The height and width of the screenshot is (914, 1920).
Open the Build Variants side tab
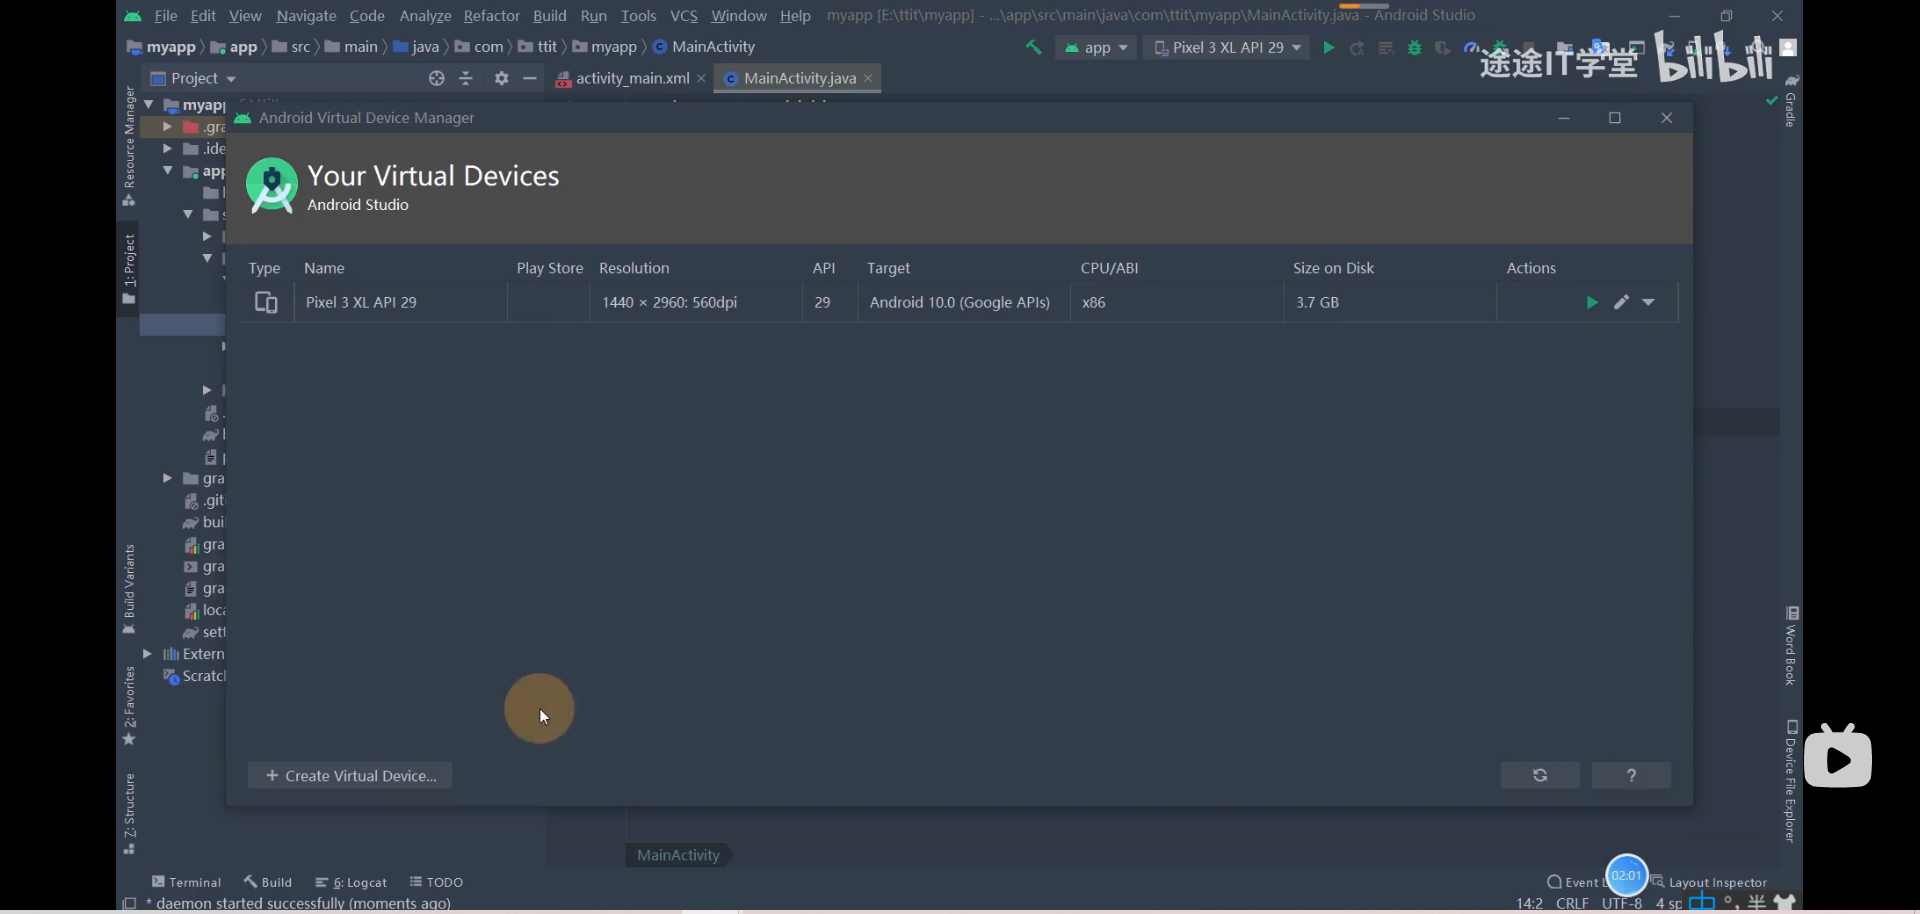129,590
